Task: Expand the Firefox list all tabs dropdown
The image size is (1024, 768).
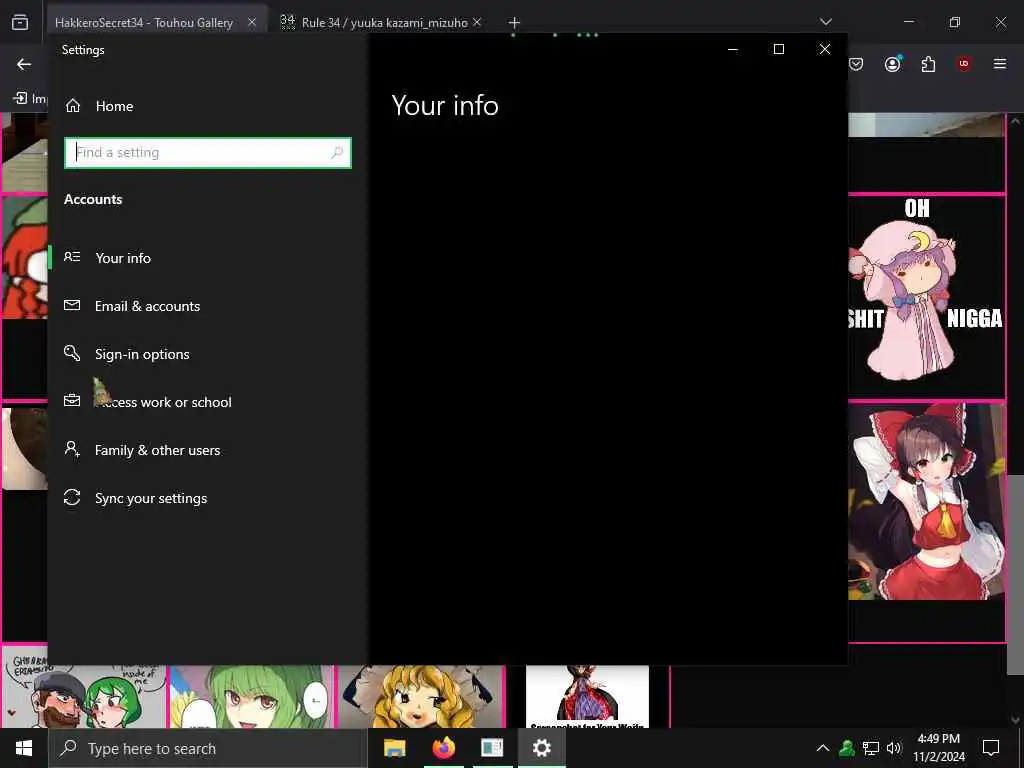Action: tap(826, 22)
